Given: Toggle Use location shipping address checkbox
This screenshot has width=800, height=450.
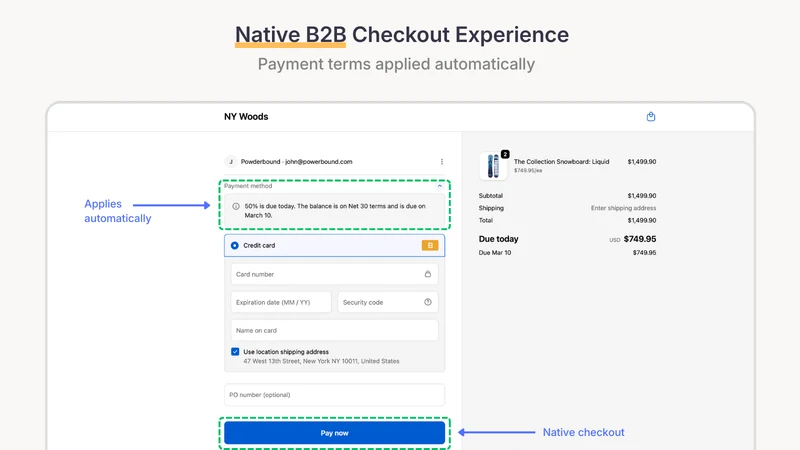Looking at the screenshot, I should click(x=235, y=352).
